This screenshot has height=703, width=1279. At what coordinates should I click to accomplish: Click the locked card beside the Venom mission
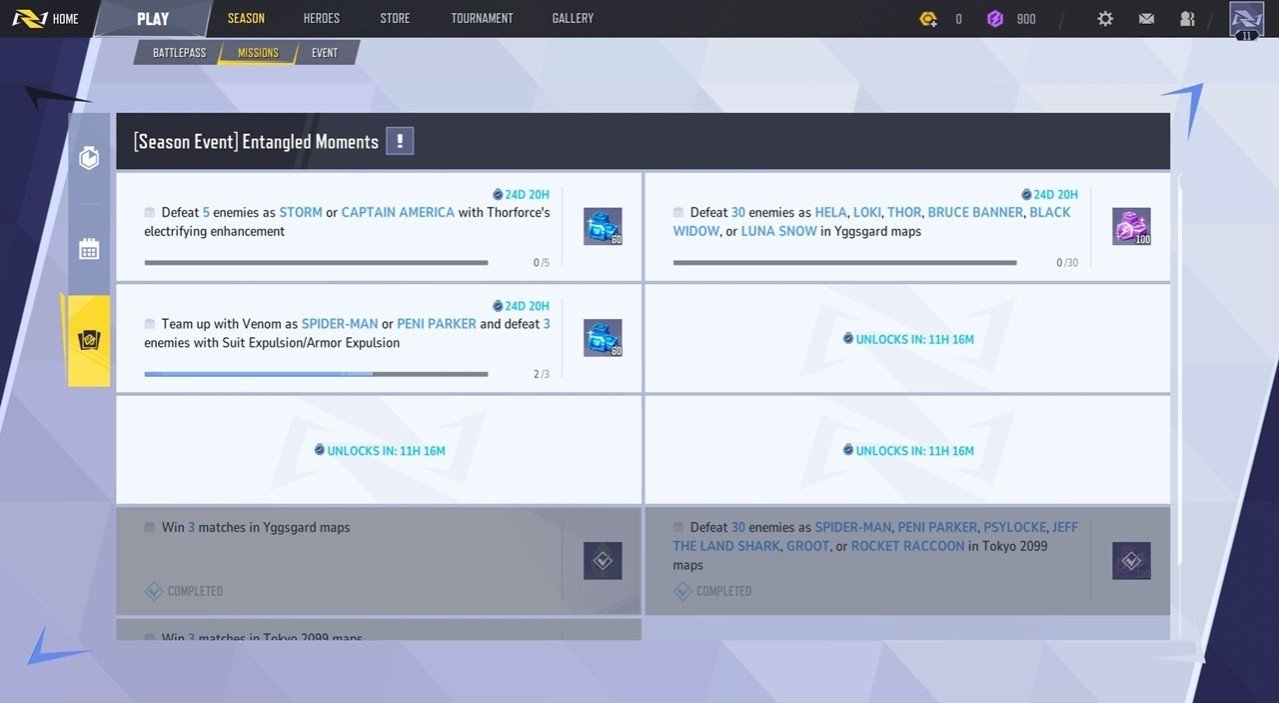click(x=907, y=339)
